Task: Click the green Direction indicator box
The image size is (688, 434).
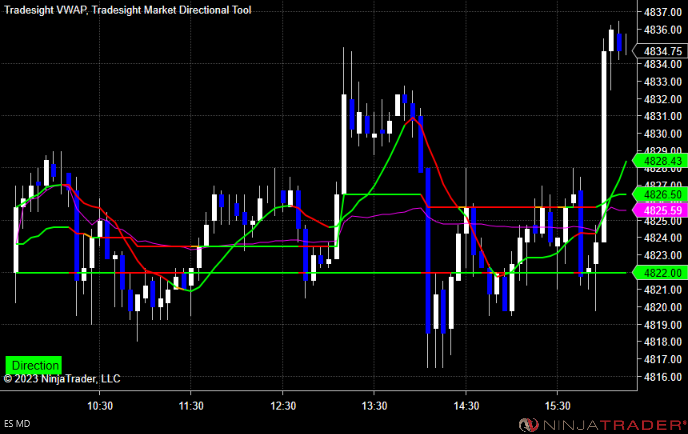Action: tap(33, 365)
